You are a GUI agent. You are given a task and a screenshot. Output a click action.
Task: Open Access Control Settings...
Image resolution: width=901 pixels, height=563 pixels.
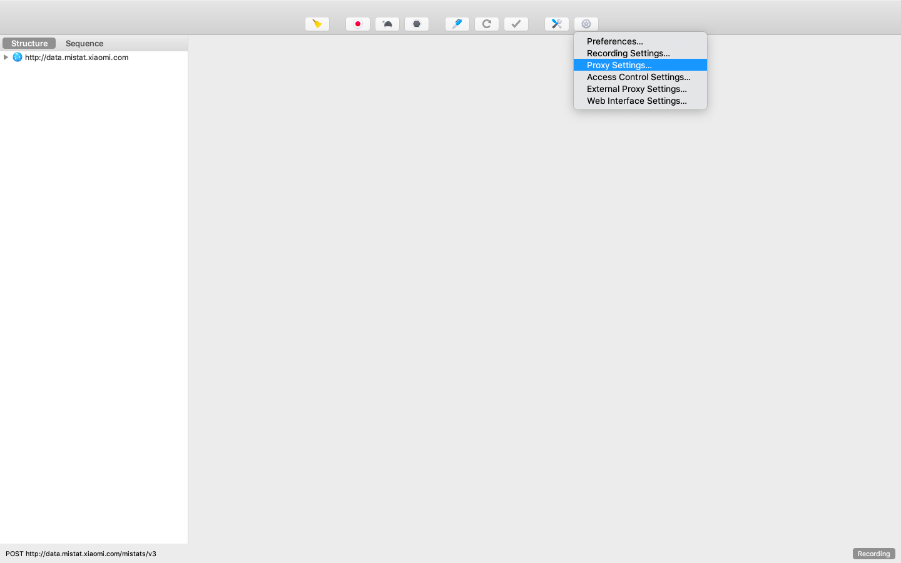pyautogui.click(x=640, y=77)
